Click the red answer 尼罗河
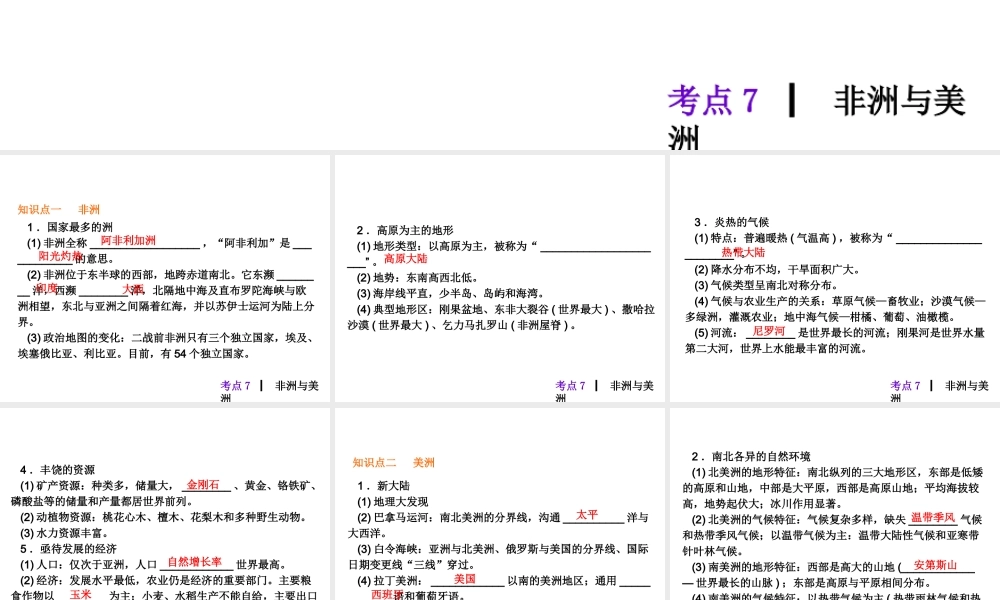 [768, 330]
